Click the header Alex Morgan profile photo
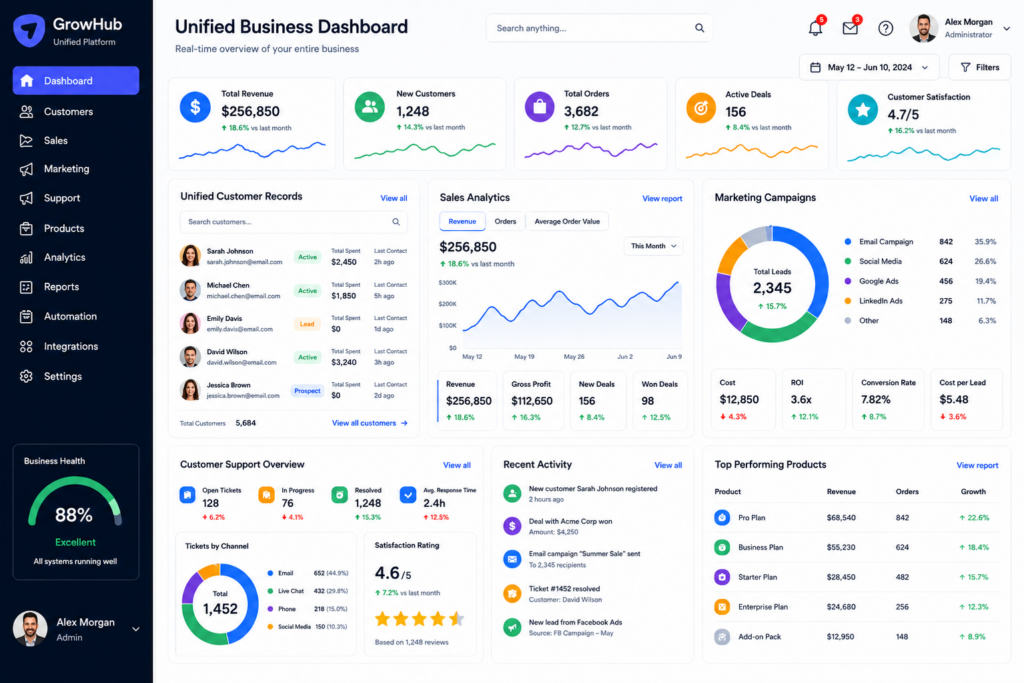The height and width of the screenshot is (683, 1024). point(923,28)
